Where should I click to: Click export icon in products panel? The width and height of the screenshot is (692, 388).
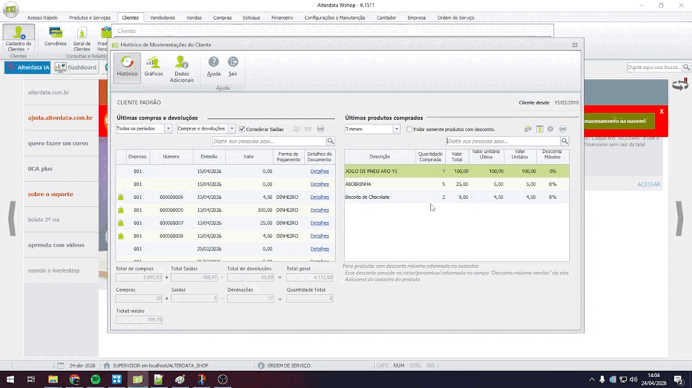point(528,129)
